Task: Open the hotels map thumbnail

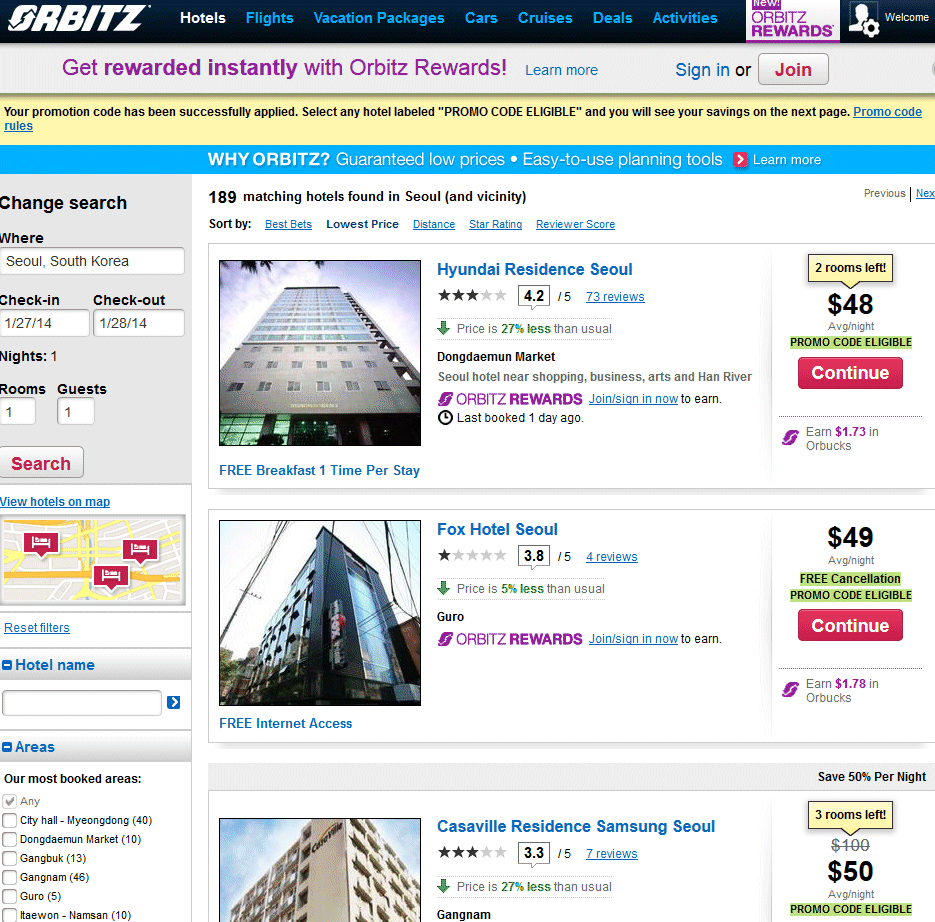Action: click(x=93, y=560)
